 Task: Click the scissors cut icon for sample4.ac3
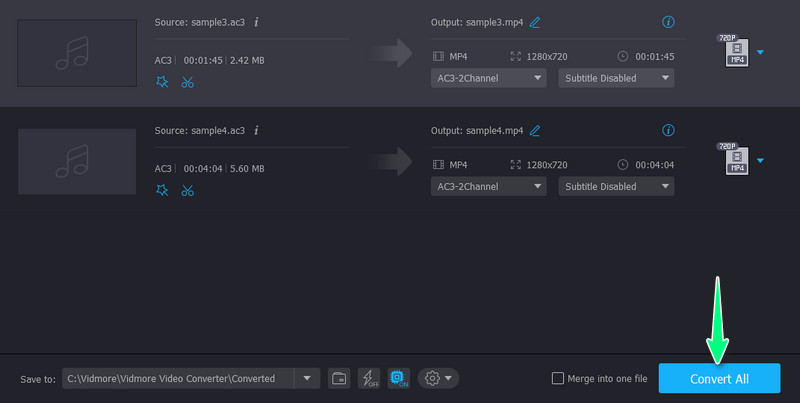pyautogui.click(x=187, y=190)
